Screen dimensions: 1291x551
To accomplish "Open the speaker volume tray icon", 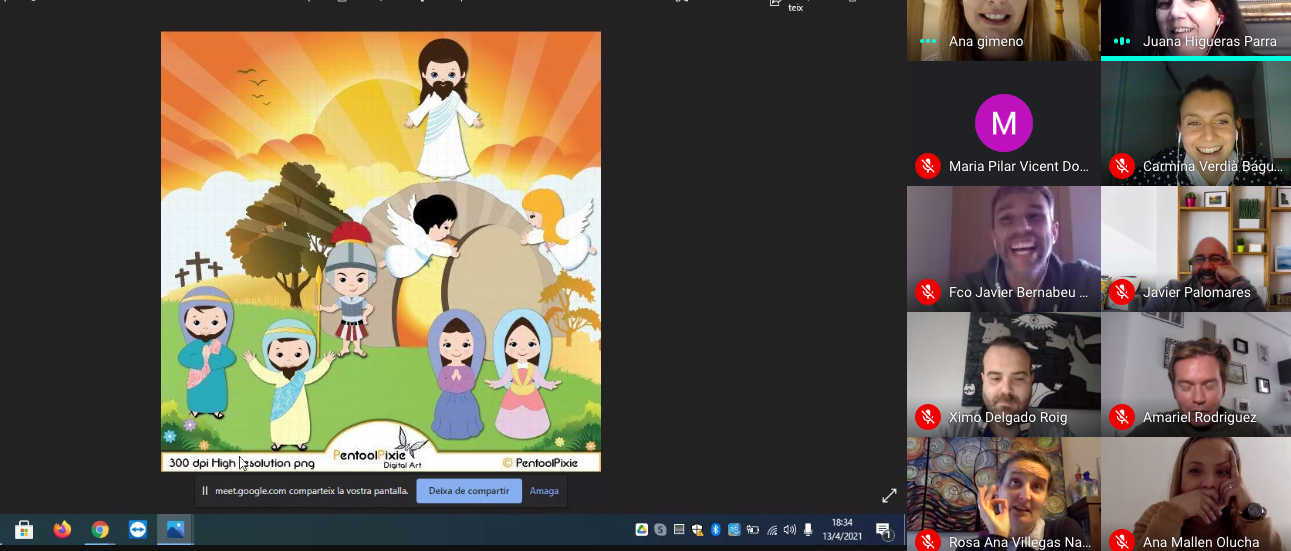I will coord(789,529).
